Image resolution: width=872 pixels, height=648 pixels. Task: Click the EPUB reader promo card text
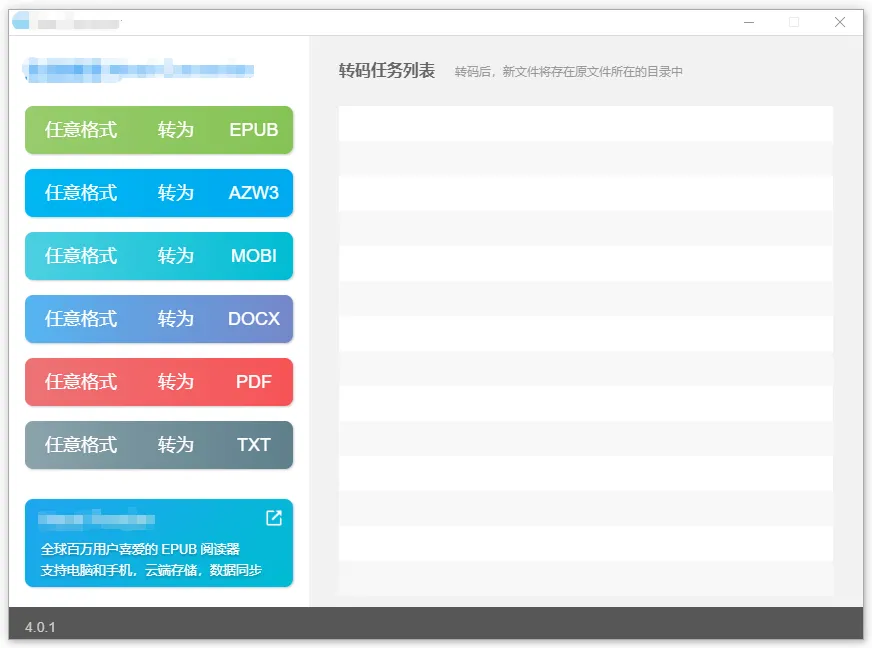(151, 560)
